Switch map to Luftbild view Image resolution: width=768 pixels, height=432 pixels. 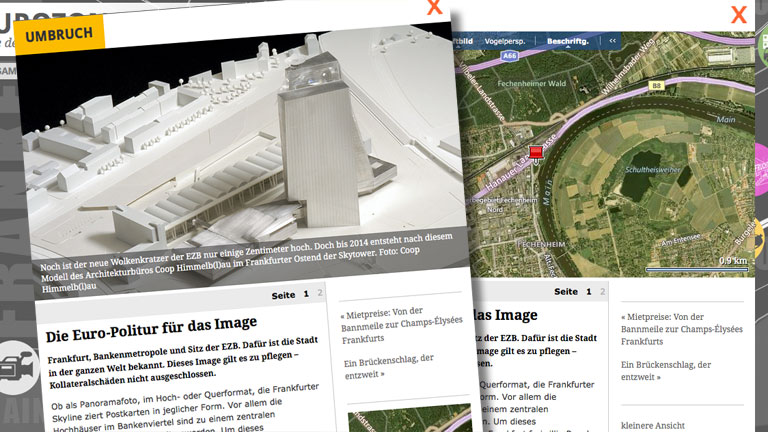tap(464, 41)
